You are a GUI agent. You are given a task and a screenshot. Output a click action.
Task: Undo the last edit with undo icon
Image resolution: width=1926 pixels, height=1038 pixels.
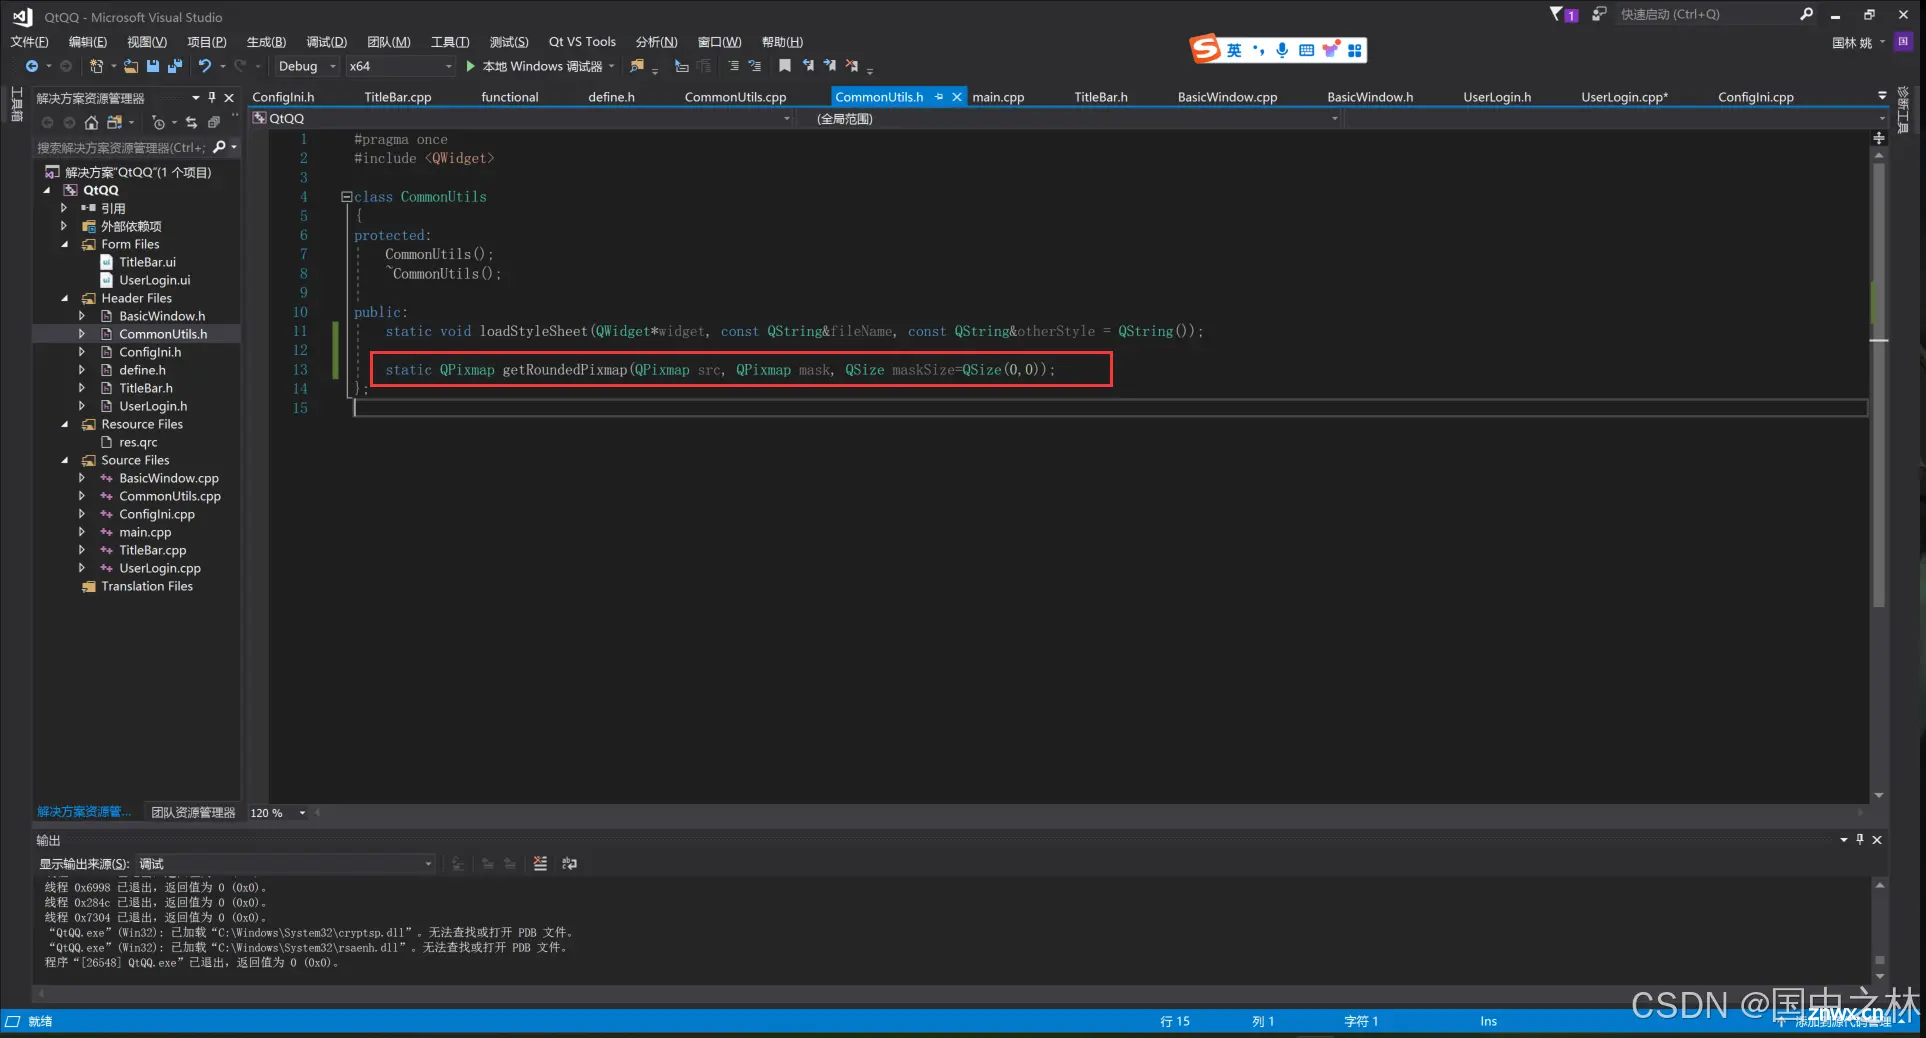205,66
